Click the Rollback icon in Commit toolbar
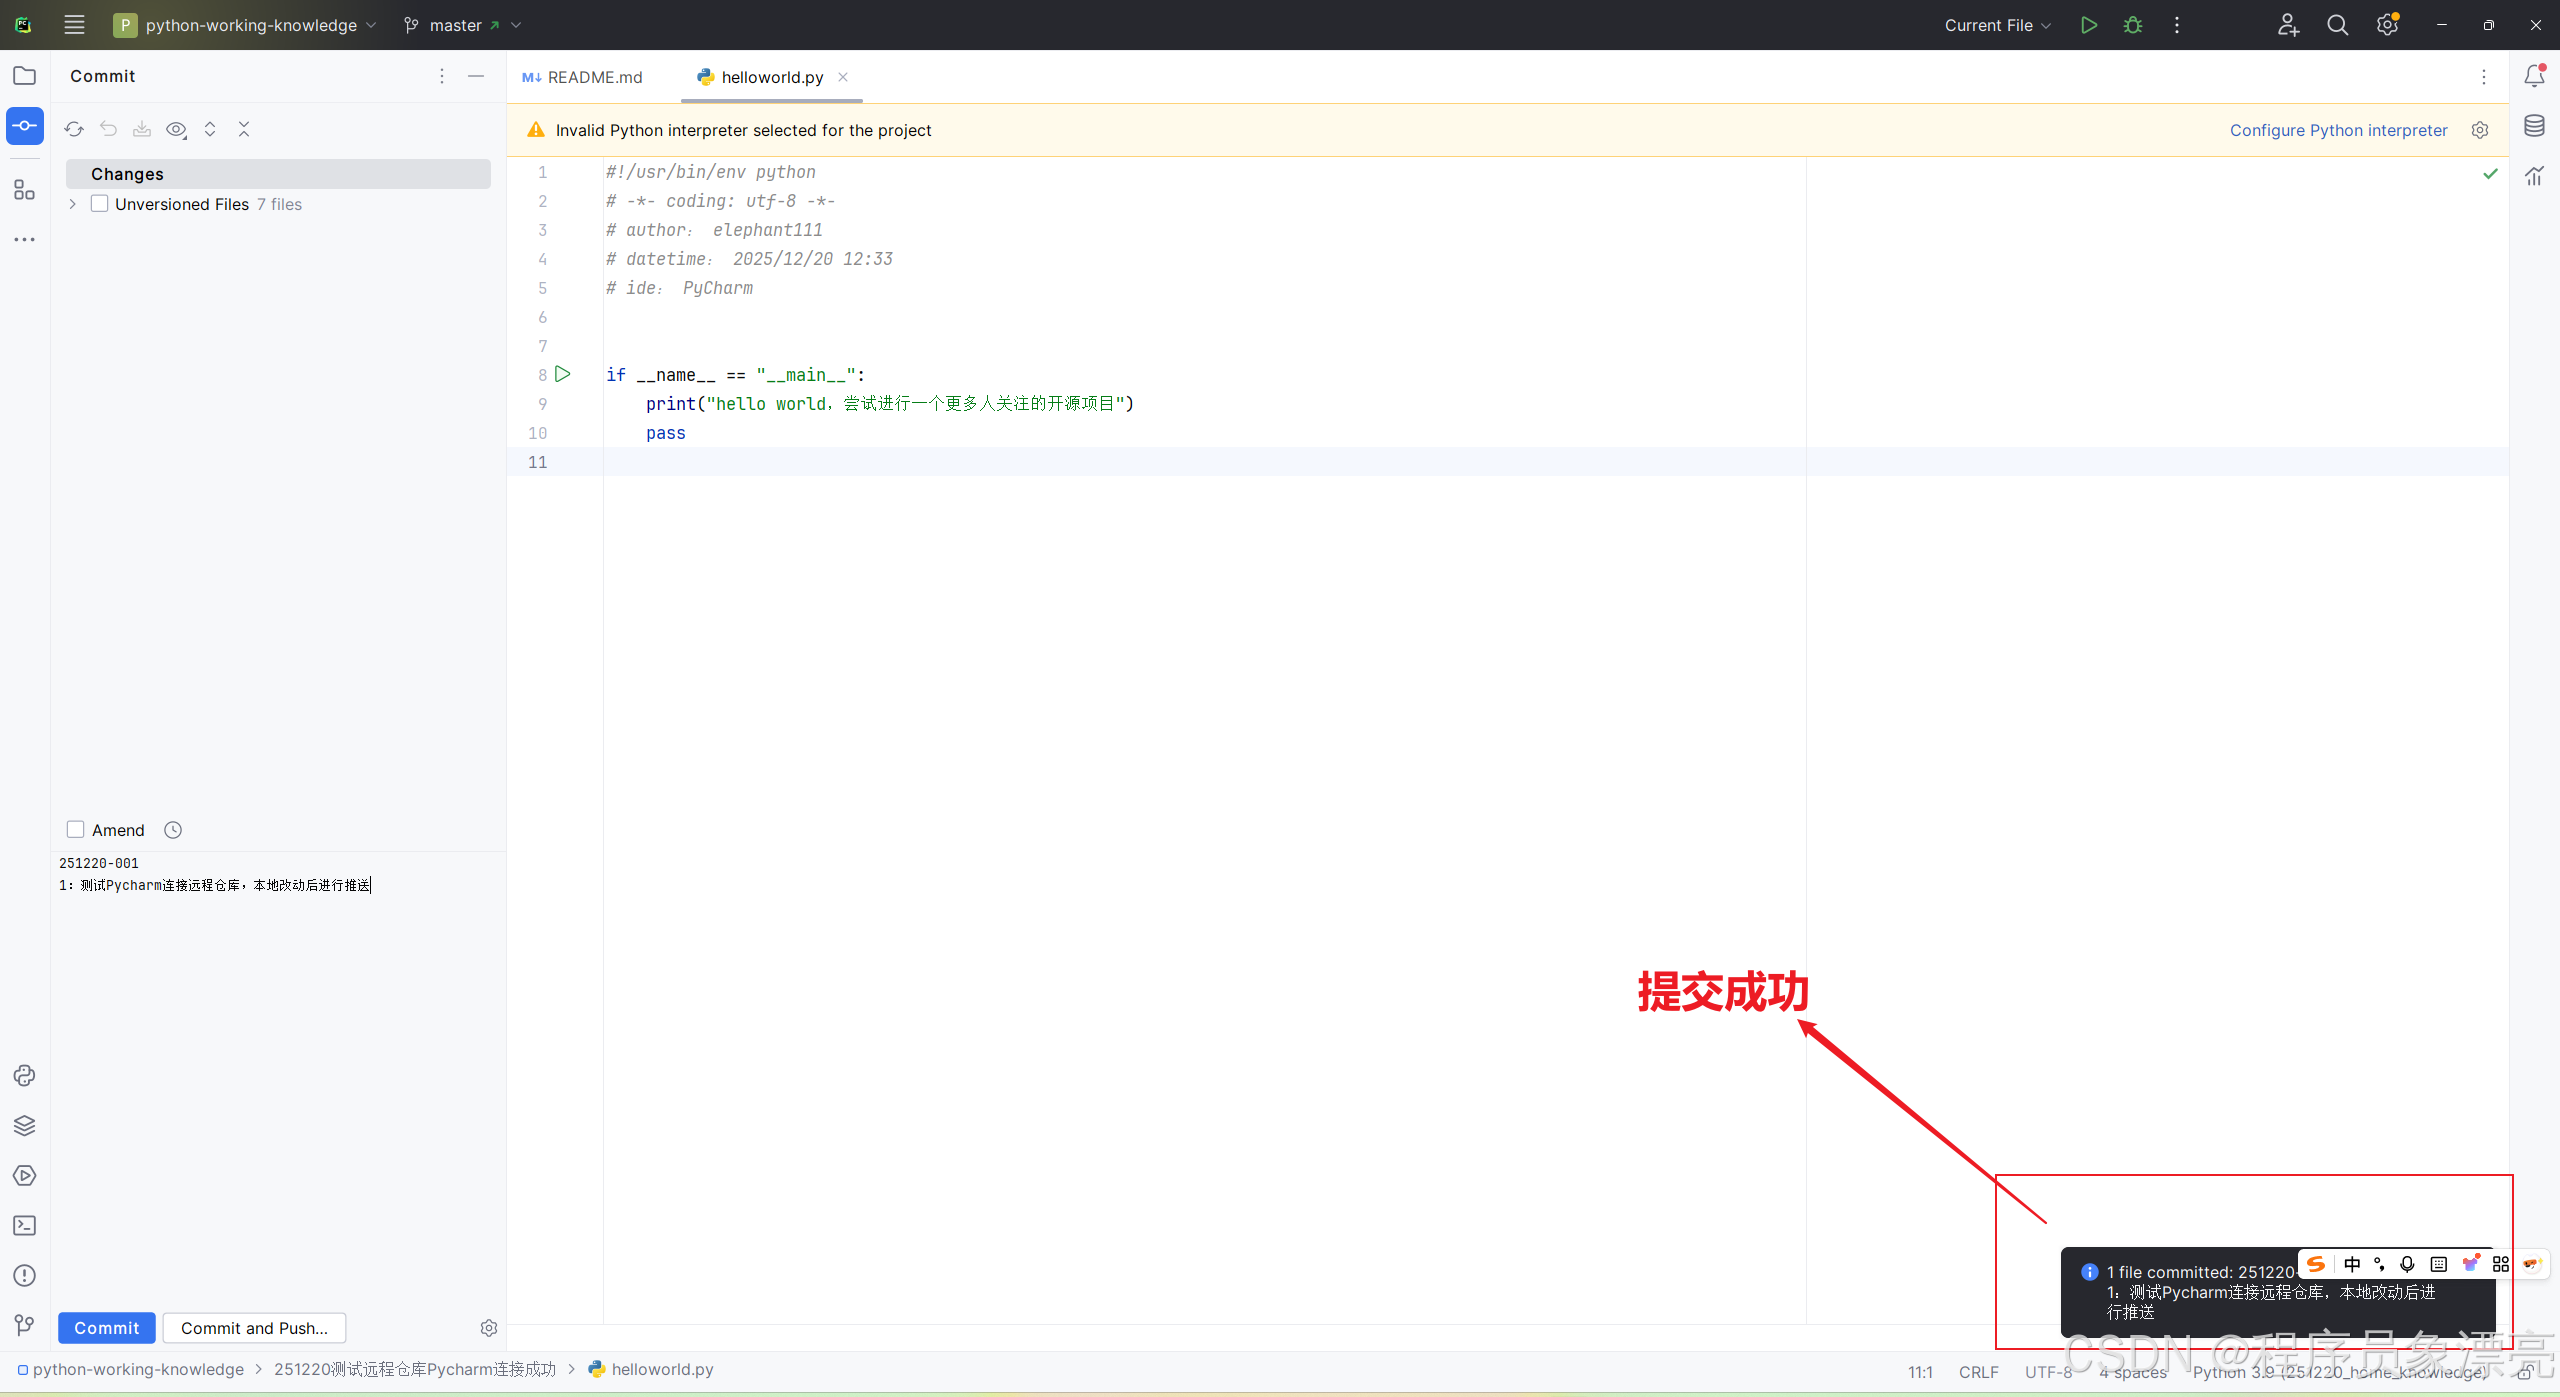Viewport: 2560px width, 1397px height. click(x=108, y=129)
